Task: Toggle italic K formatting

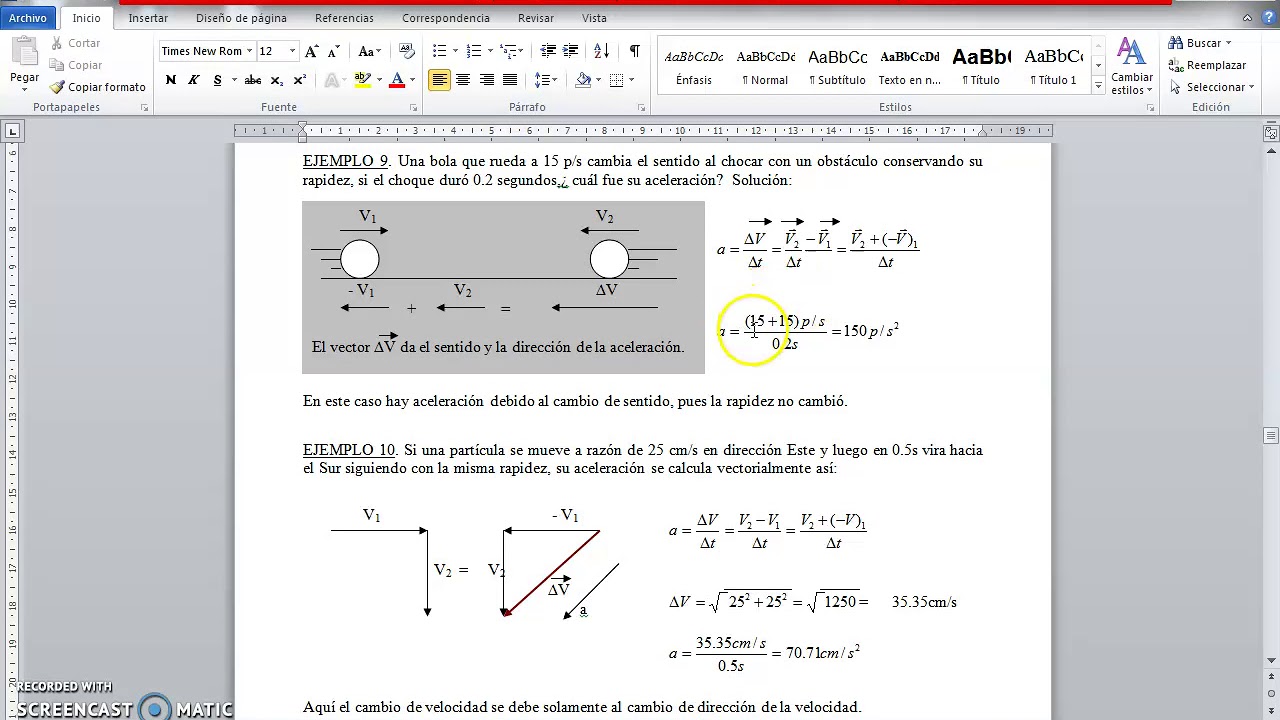Action: pyautogui.click(x=194, y=80)
